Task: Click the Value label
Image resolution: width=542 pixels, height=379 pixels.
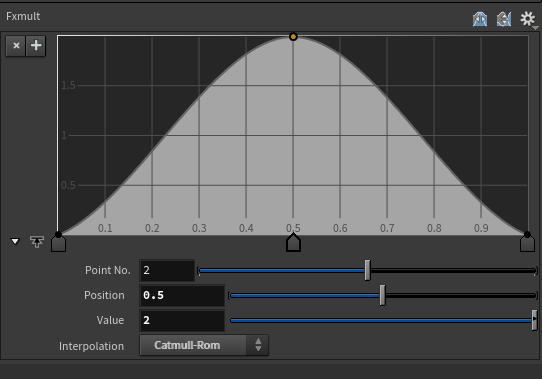Action: (x=110, y=320)
